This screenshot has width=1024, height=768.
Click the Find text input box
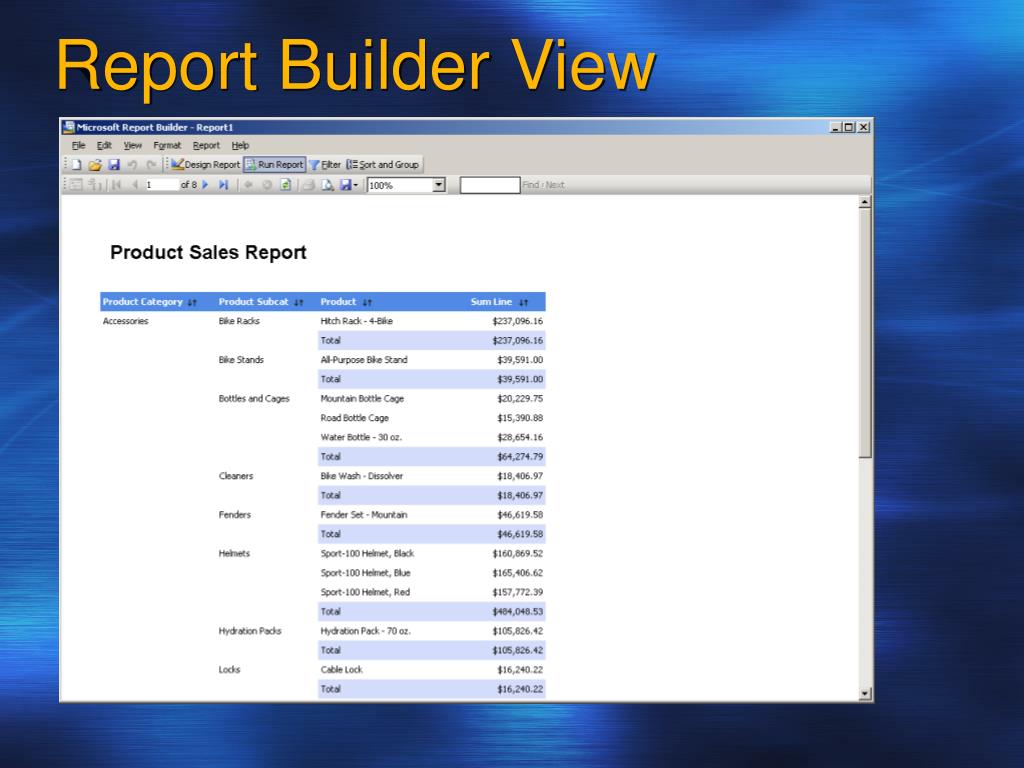(x=490, y=185)
